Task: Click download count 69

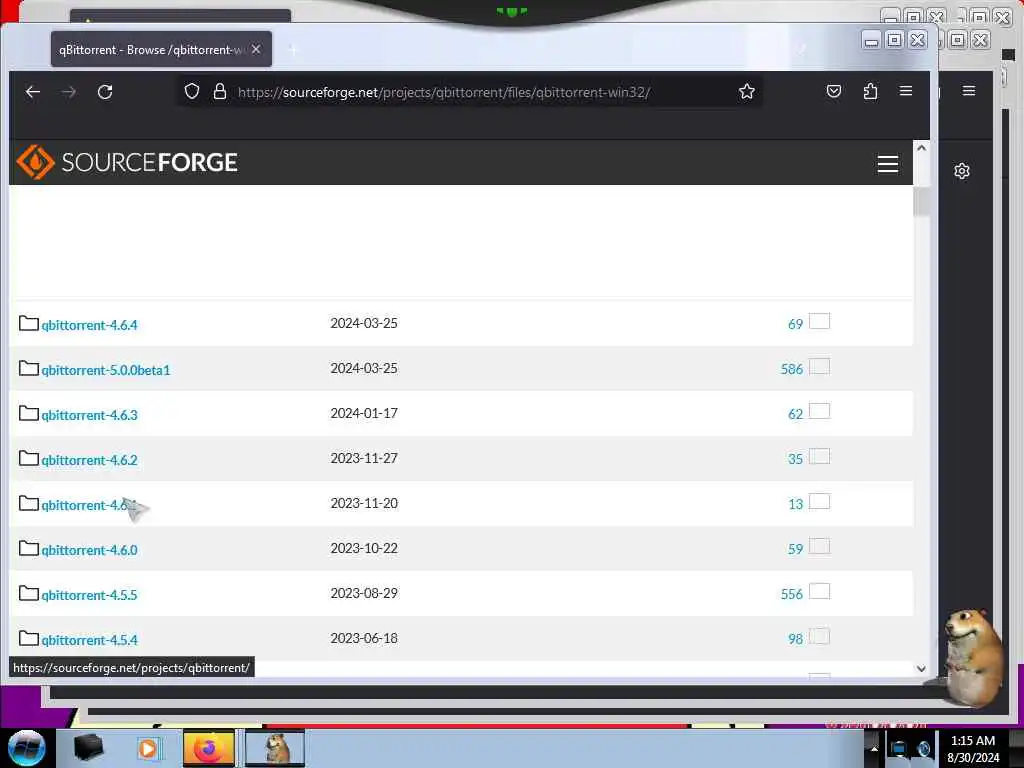Action: tap(795, 325)
